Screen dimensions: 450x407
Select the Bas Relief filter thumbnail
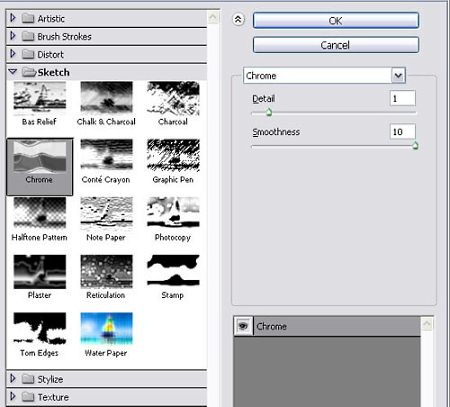(40, 97)
